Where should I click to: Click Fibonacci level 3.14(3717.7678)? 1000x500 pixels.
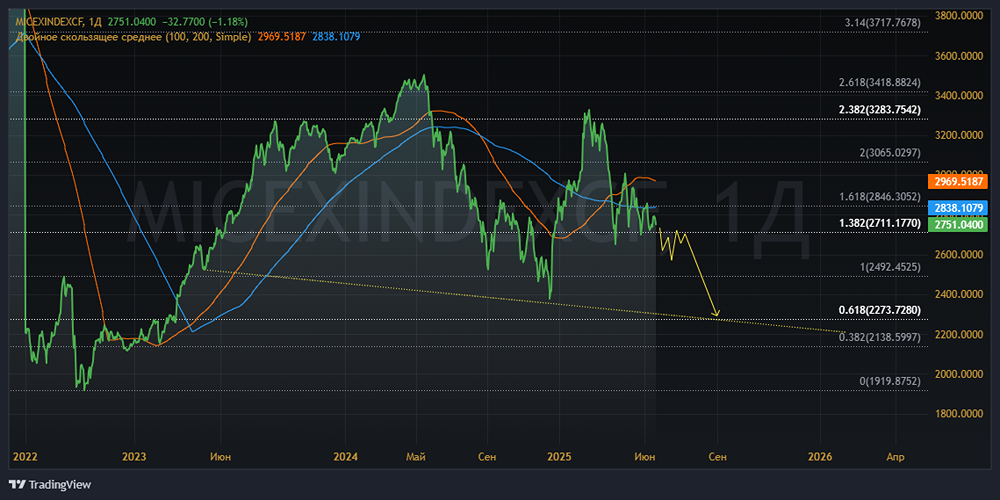pos(882,23)
